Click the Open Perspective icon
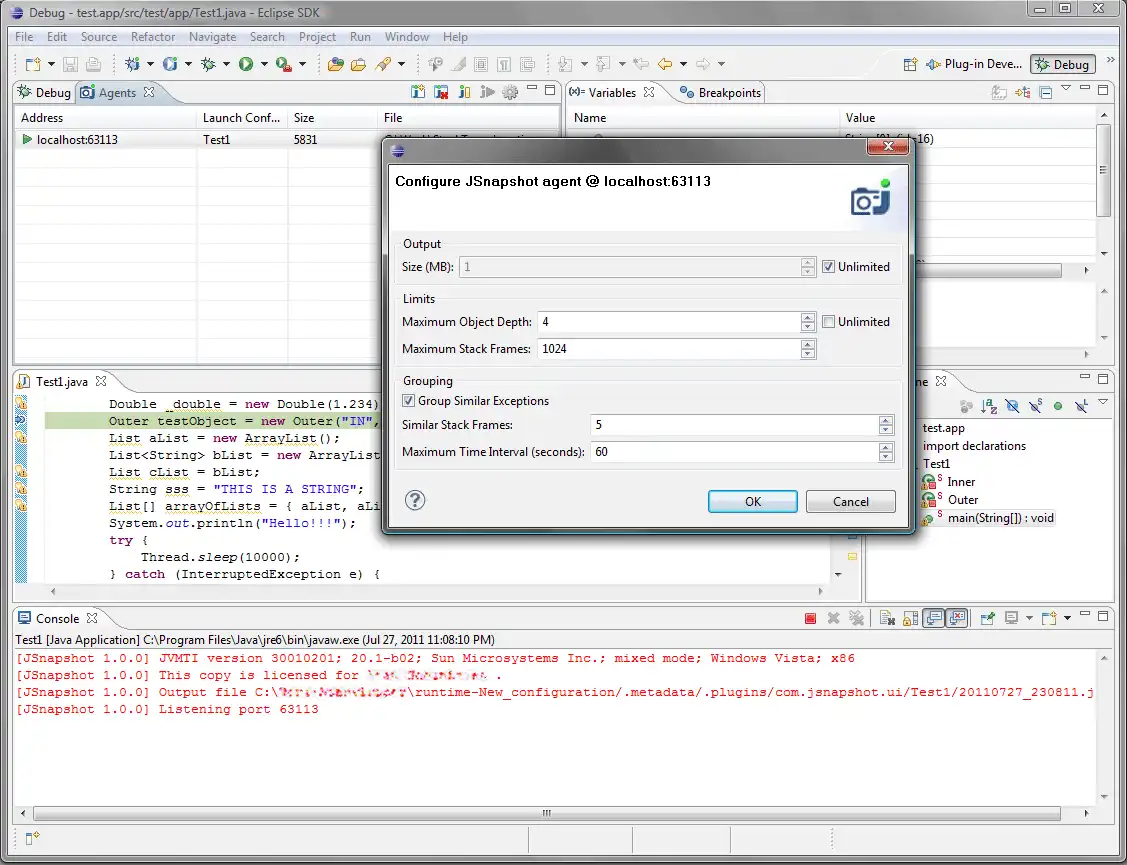1127x865 pixels. 910,64
